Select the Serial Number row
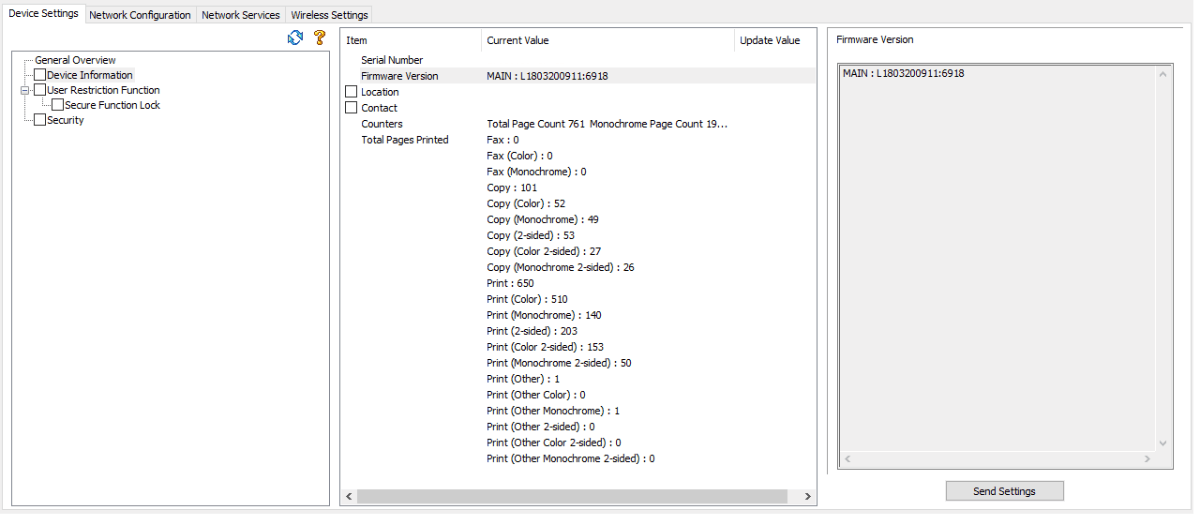 point(579,59)
